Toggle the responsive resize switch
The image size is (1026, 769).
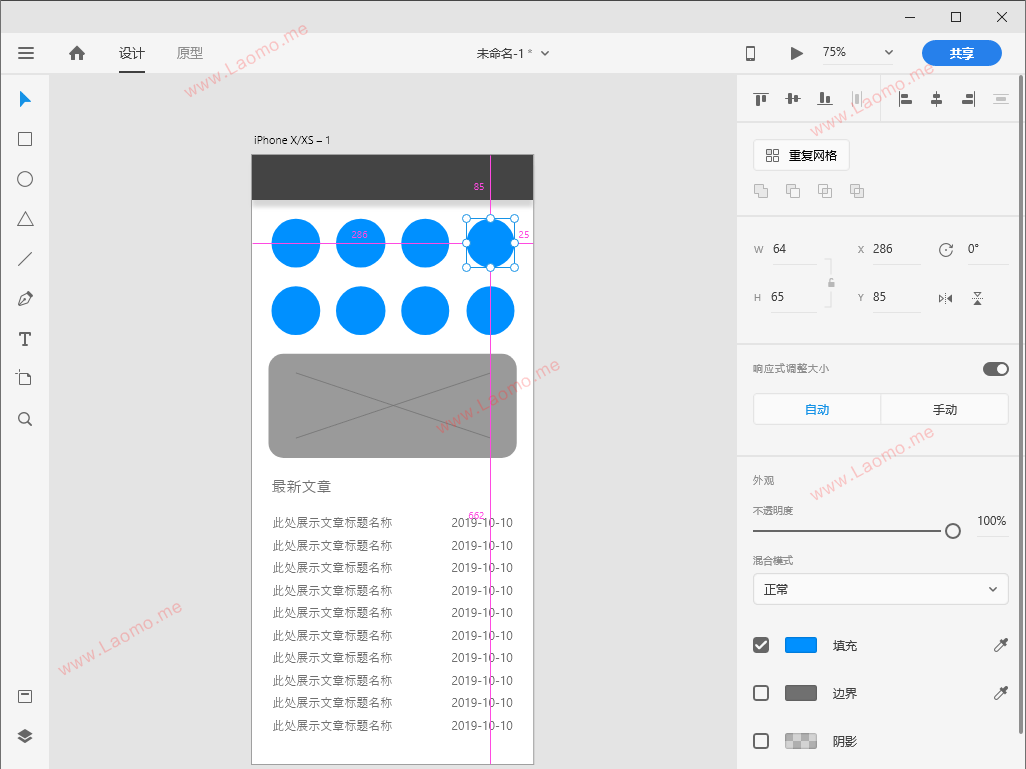click(x=995, y=369)
